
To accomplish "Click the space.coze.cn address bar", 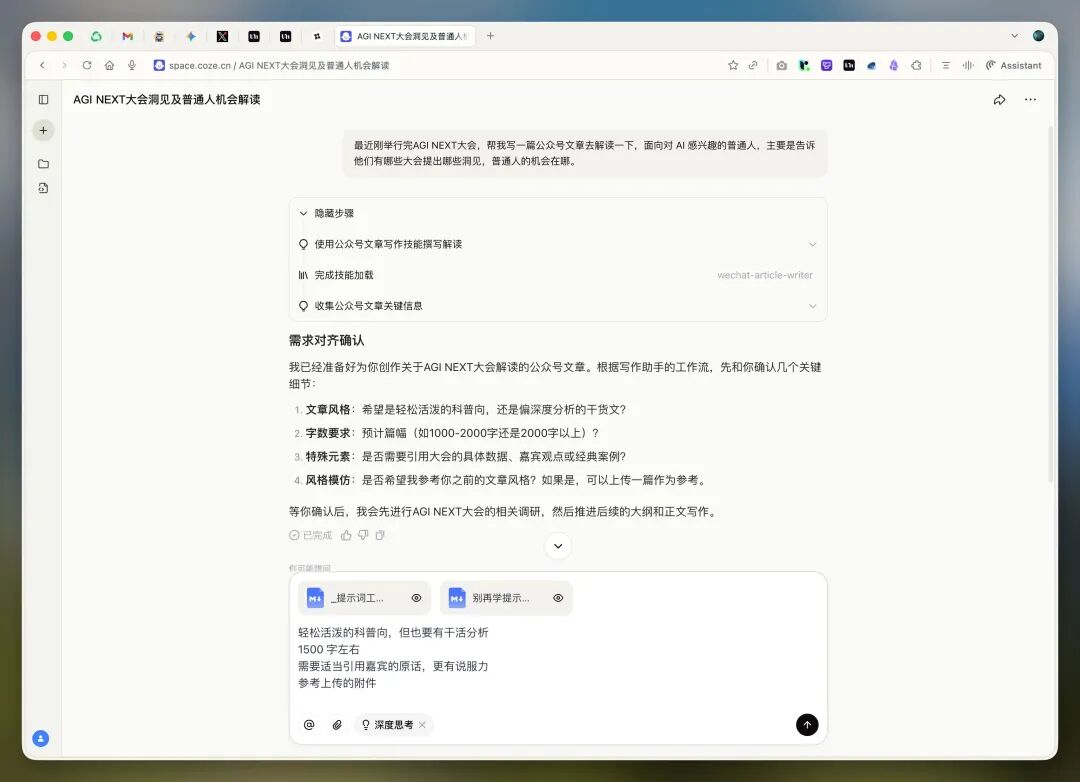I will click(x=278, y=65).
